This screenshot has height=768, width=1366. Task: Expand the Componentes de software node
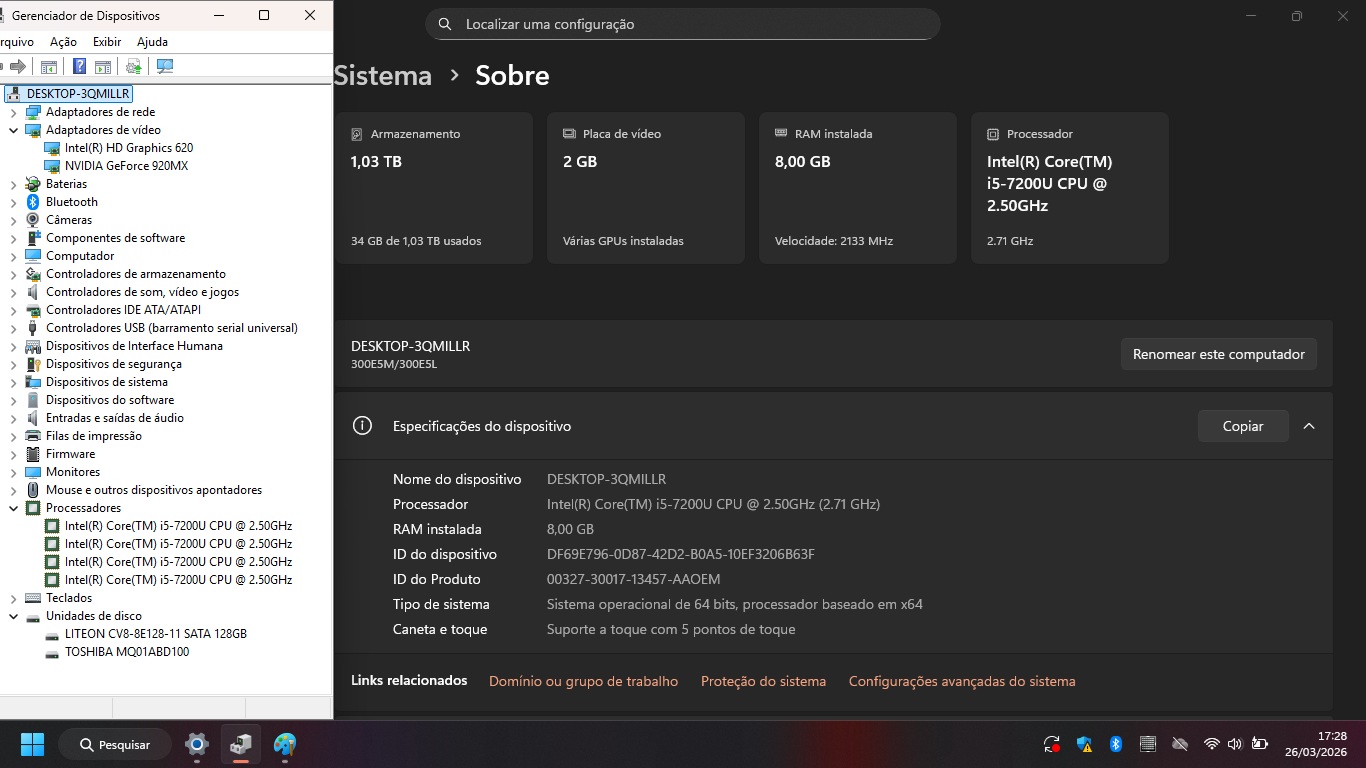(x=14, y=238)
